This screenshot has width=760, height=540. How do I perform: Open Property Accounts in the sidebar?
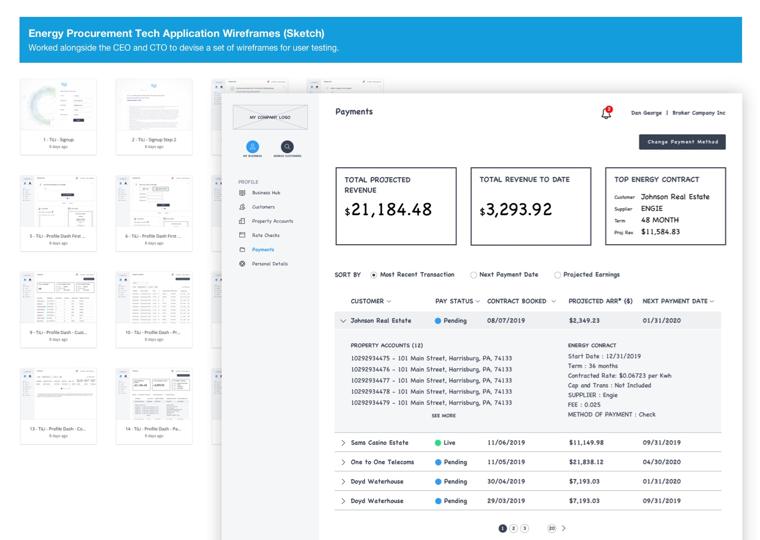(x=272, y=221)
